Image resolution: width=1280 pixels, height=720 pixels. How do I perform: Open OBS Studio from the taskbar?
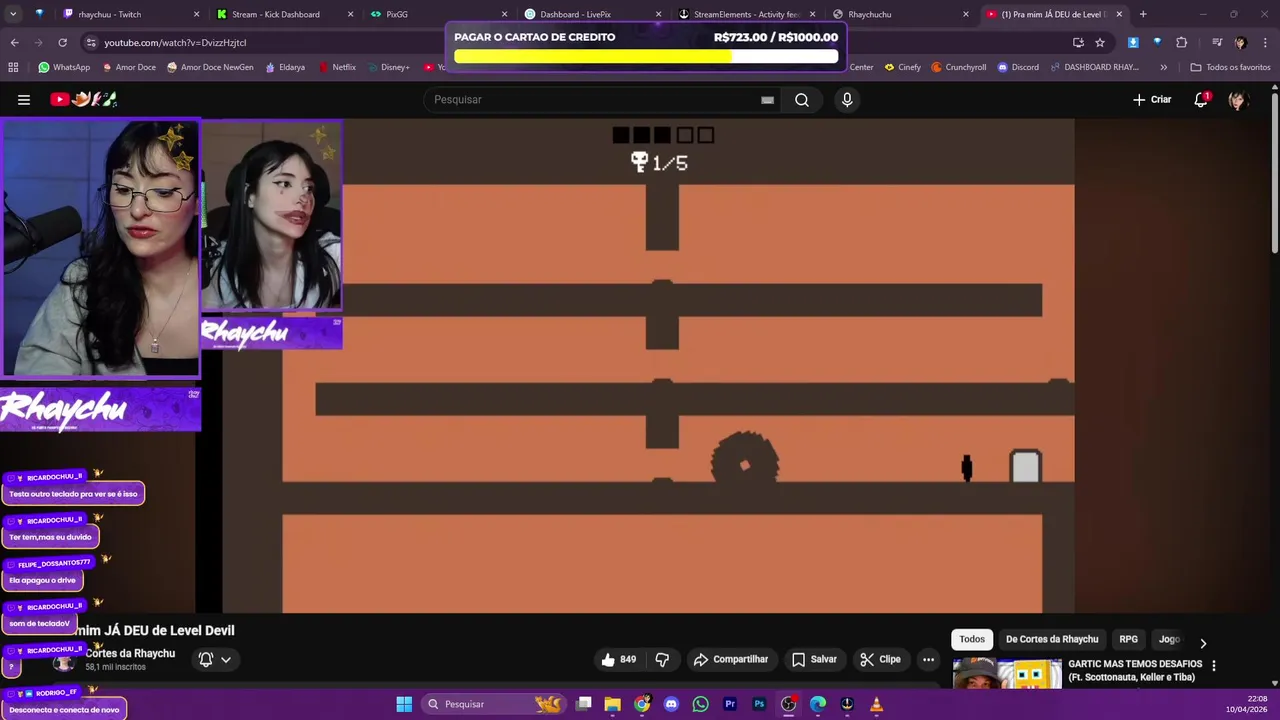[788, 704]
